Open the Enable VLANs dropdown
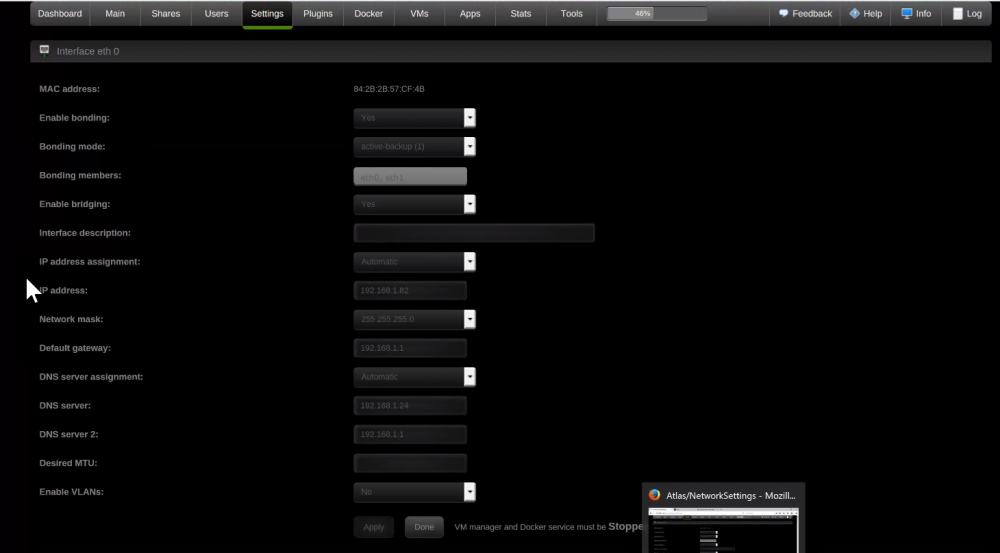 pyautogui.click(x=415, y=492)
